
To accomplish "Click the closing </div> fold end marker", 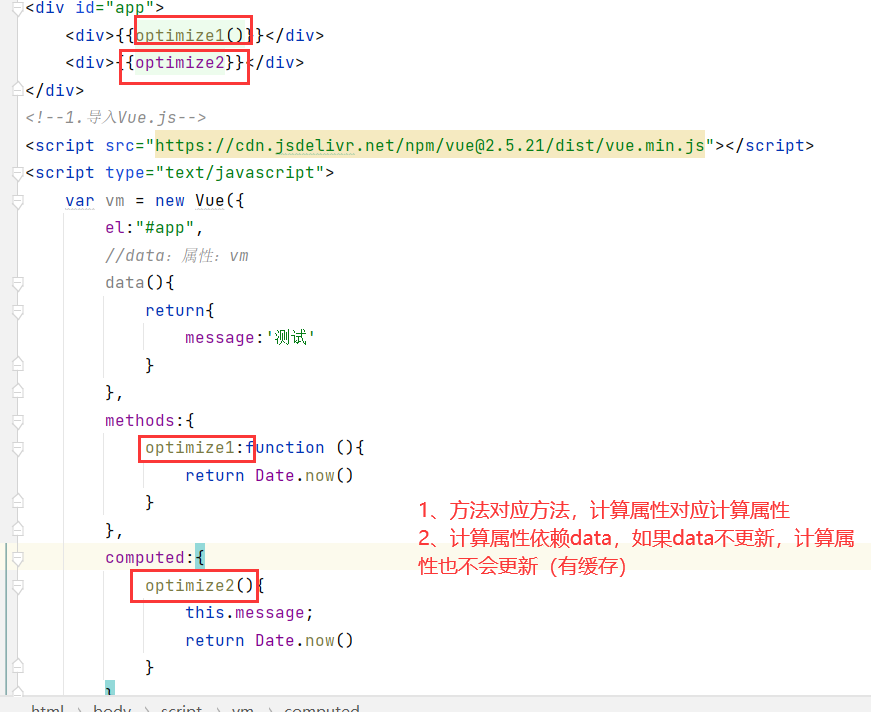I will coord(16,91).
